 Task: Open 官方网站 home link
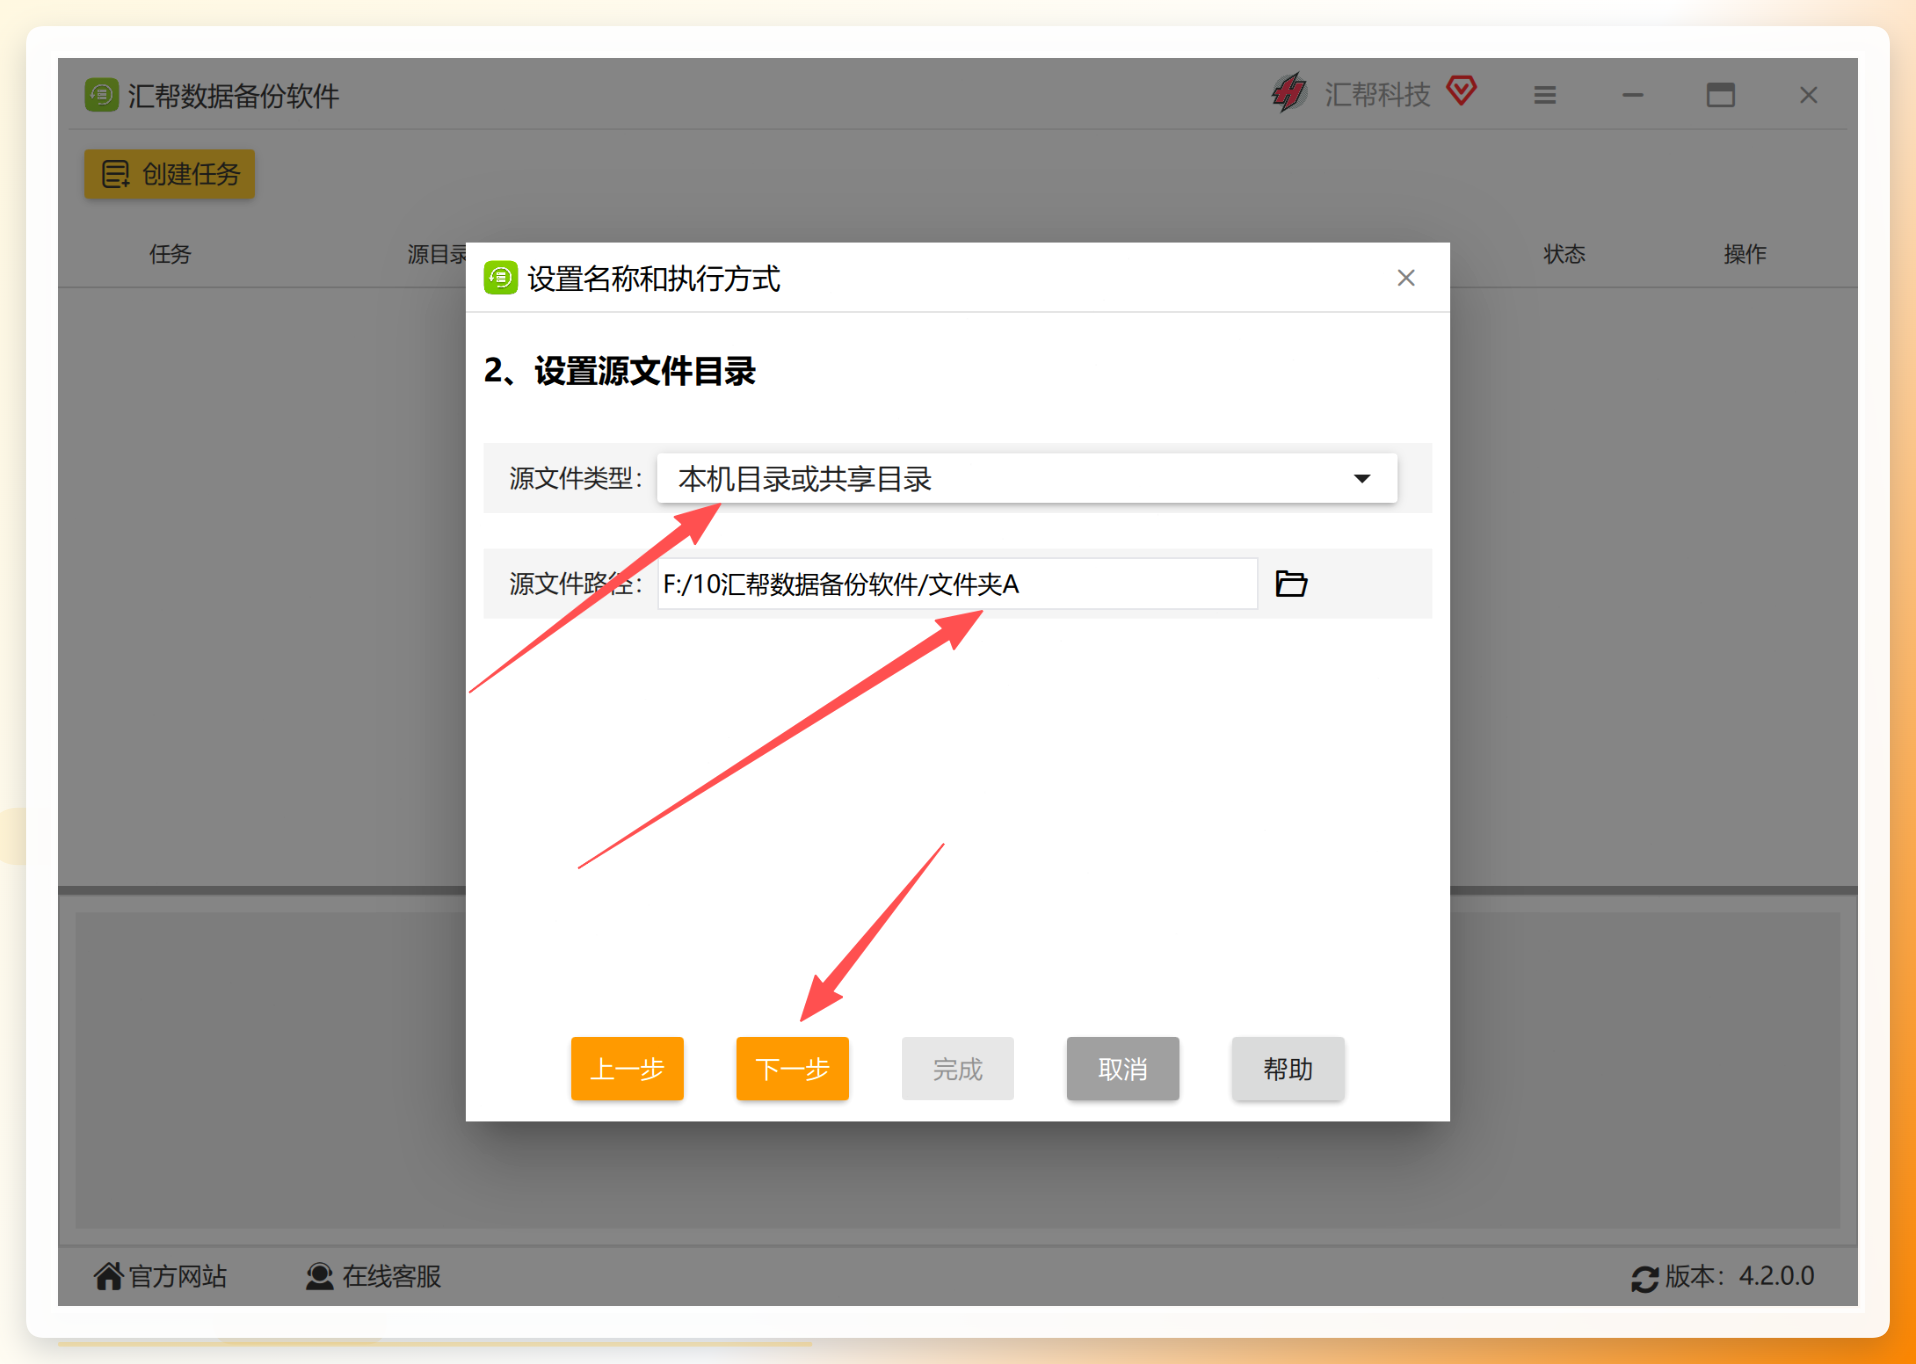tap(160, 1276)
